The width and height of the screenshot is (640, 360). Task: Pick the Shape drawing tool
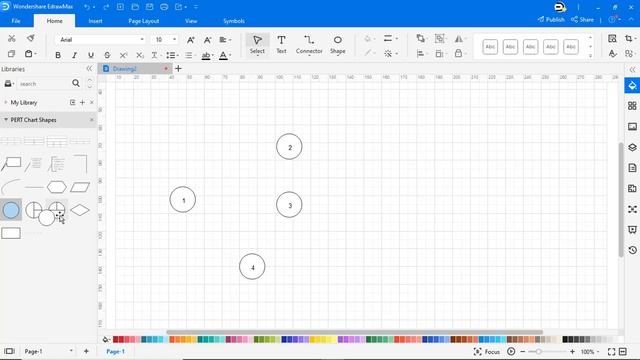(x=338, y=44)
